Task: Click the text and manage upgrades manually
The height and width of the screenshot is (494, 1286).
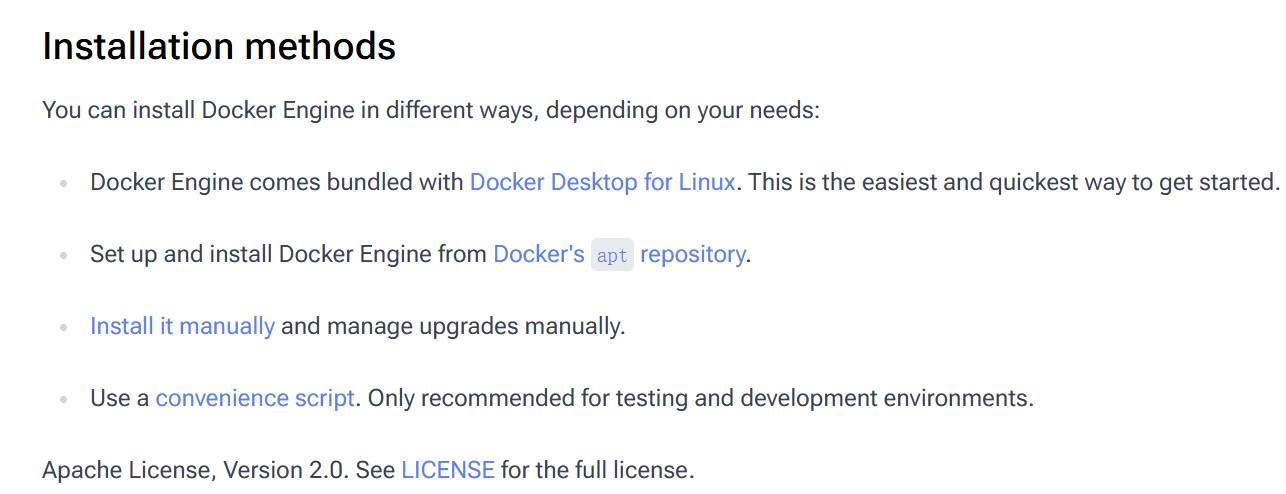Action: pos(453,326)
